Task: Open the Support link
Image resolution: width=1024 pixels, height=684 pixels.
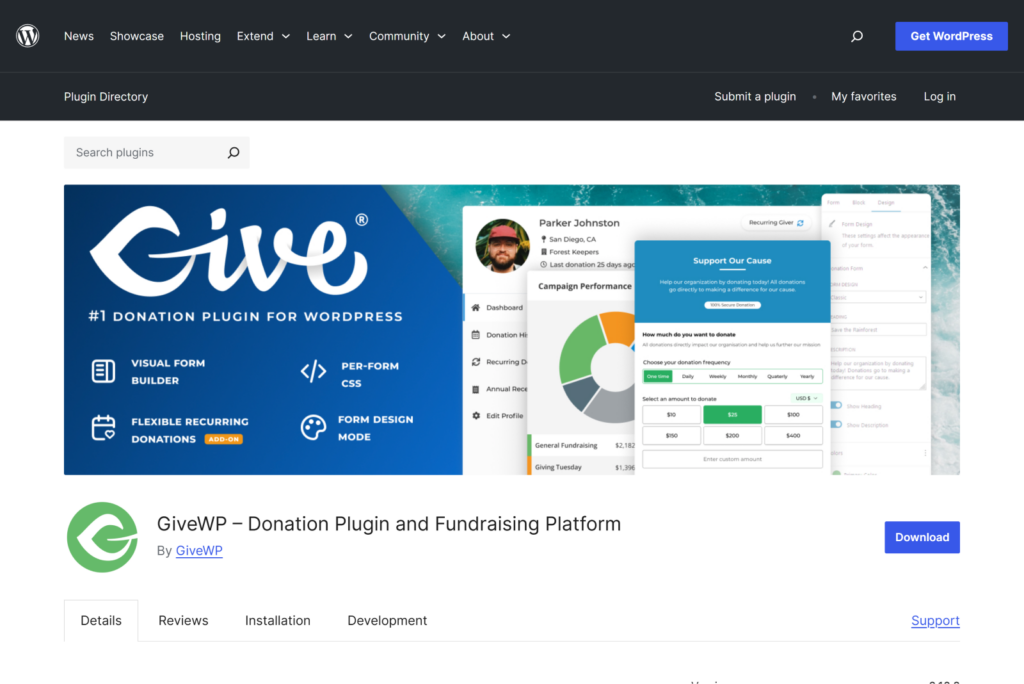Action: point(935,620)
